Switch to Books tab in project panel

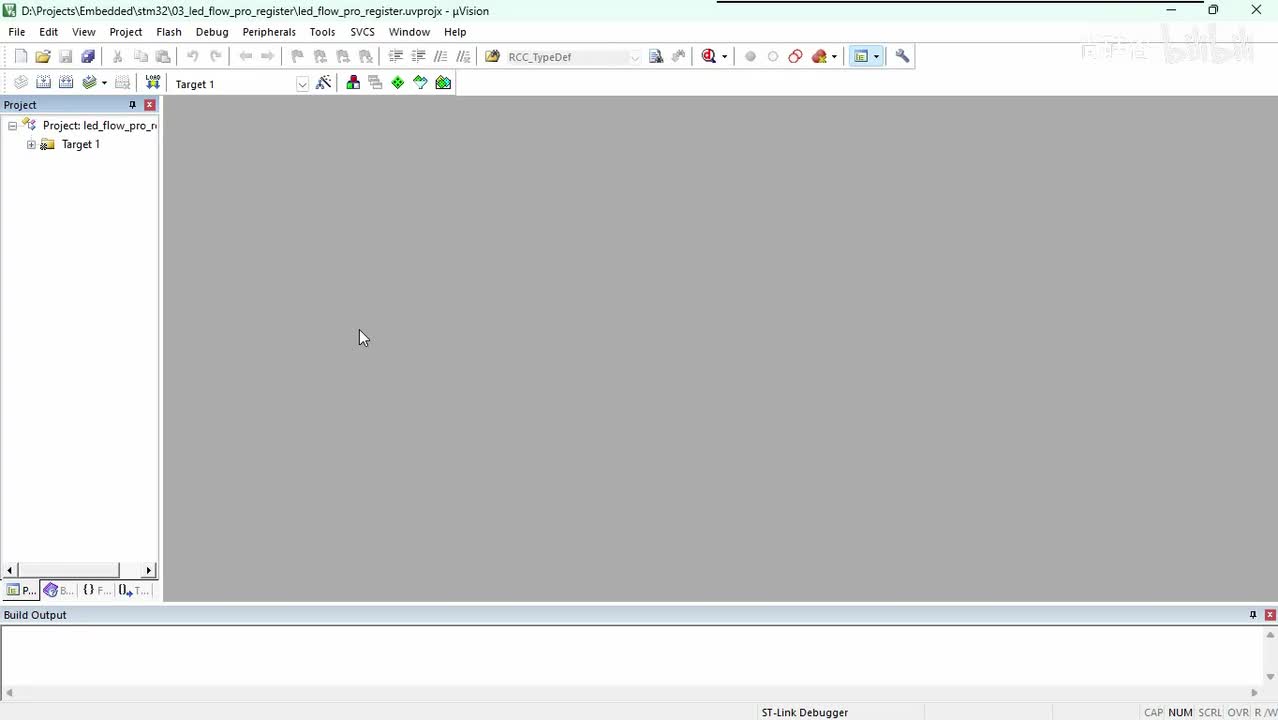pos(58,590)
